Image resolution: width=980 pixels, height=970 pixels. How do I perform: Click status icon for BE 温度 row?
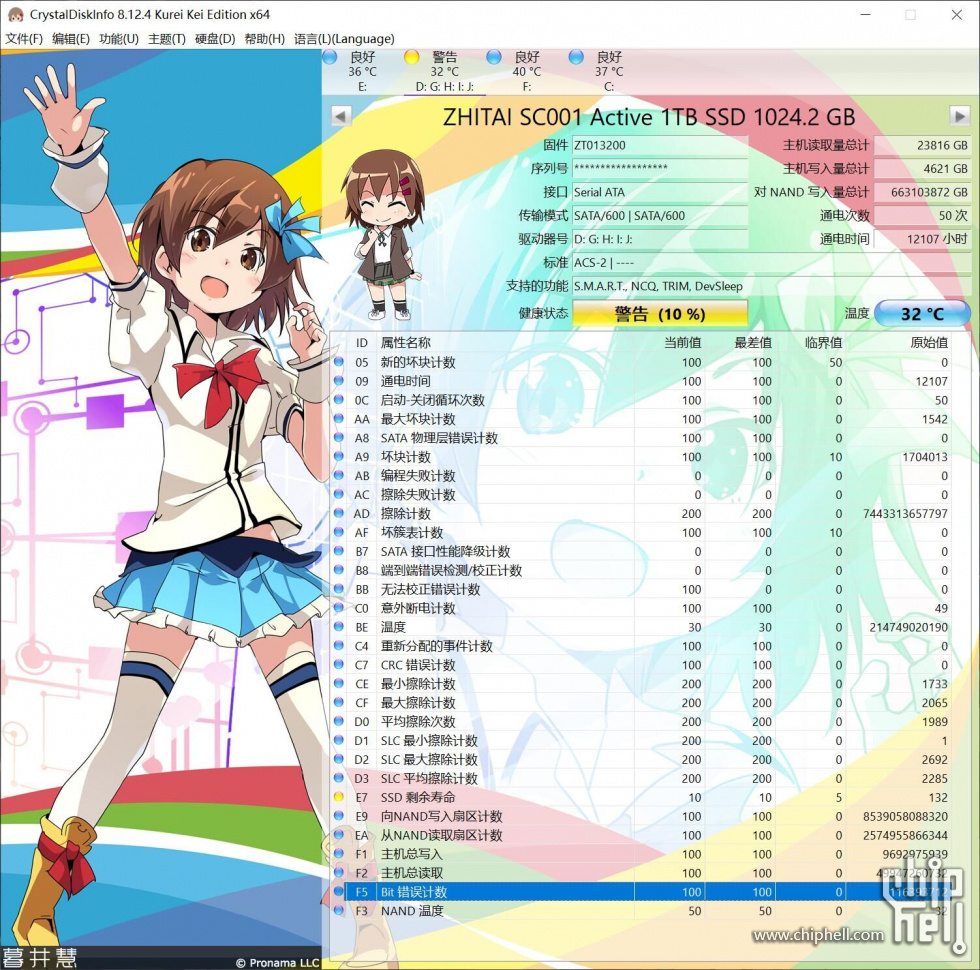coord(339,626)
